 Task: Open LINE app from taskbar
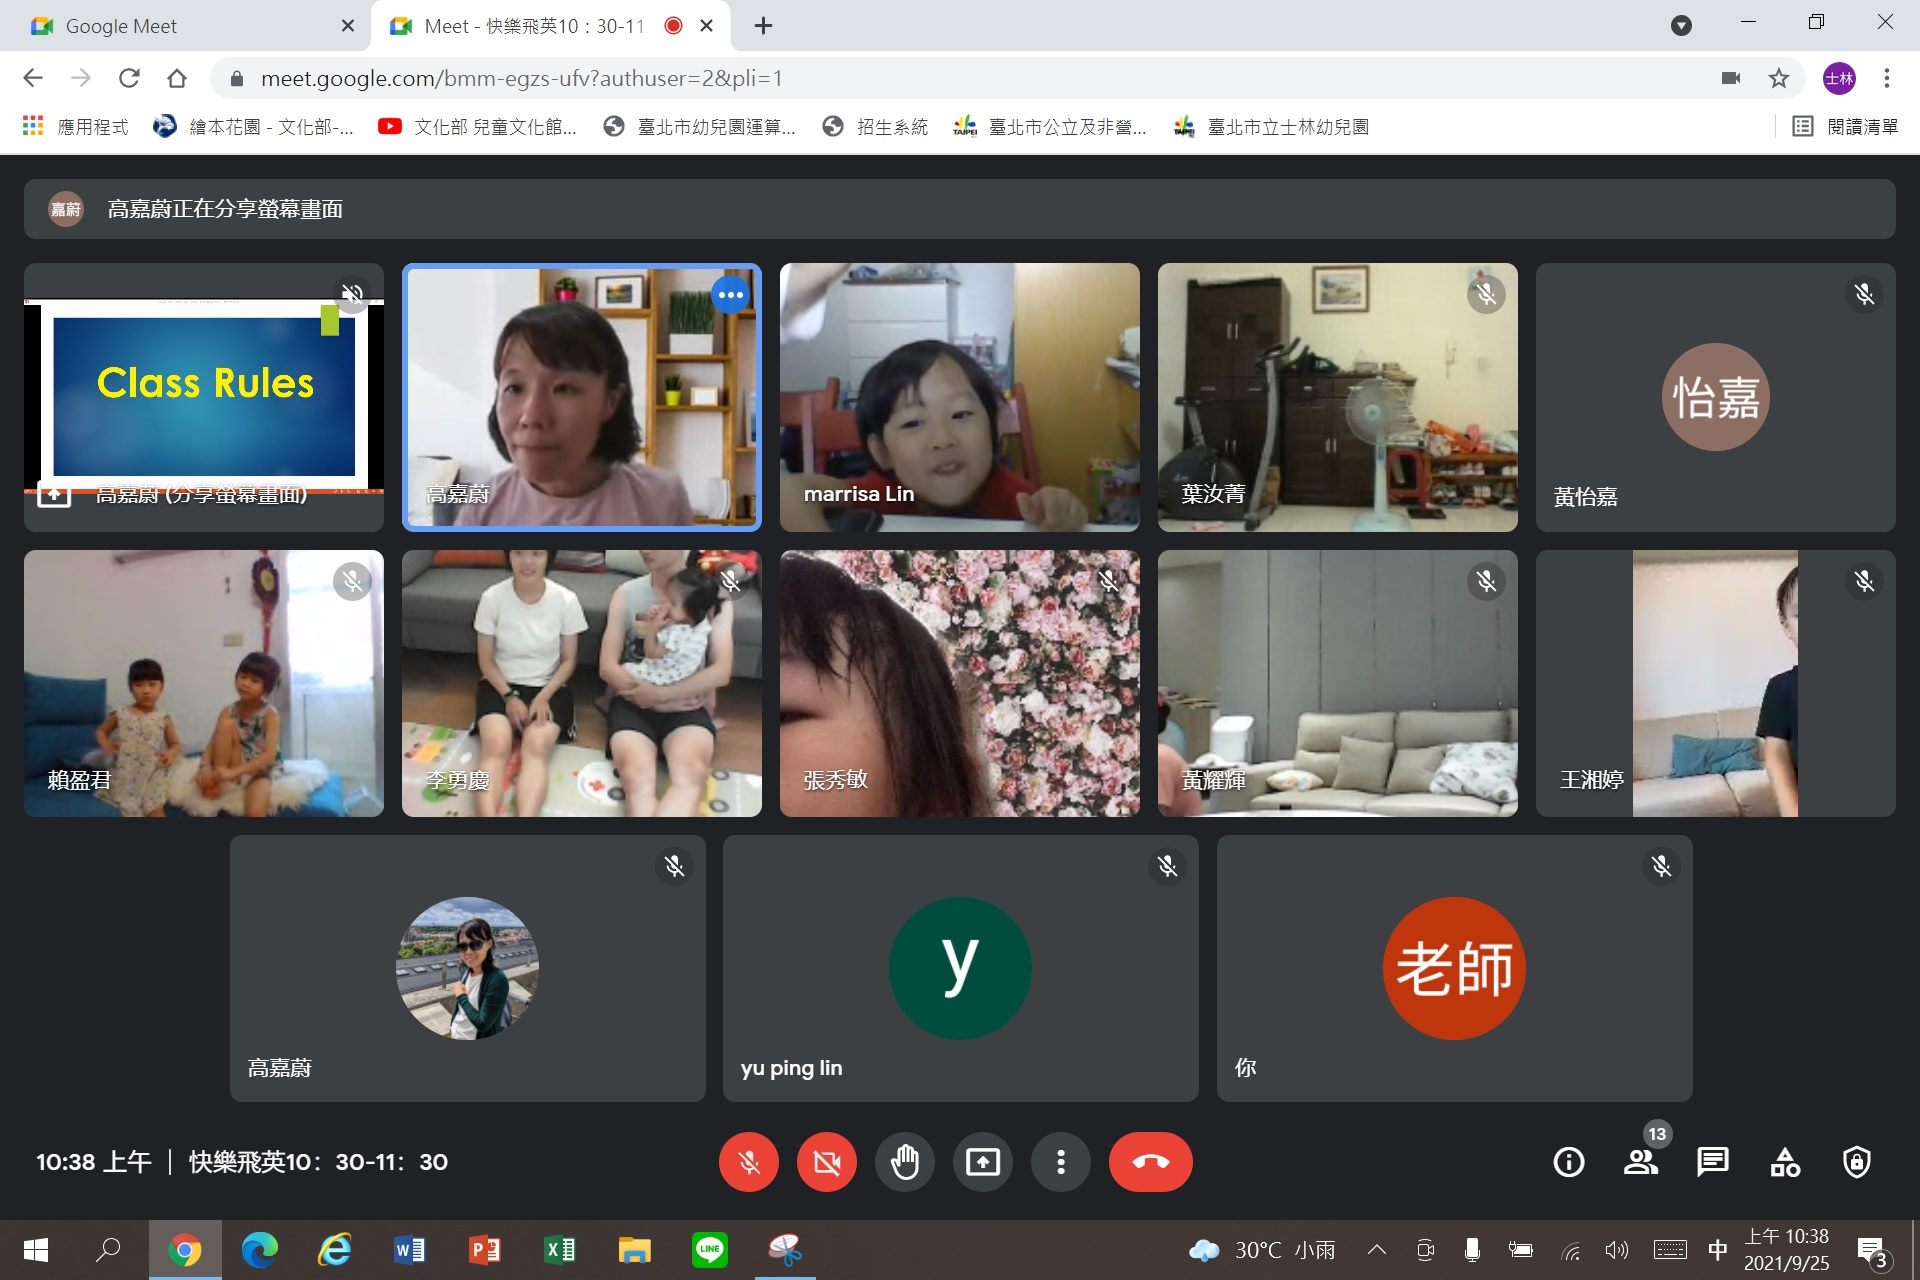(709, 1249)
